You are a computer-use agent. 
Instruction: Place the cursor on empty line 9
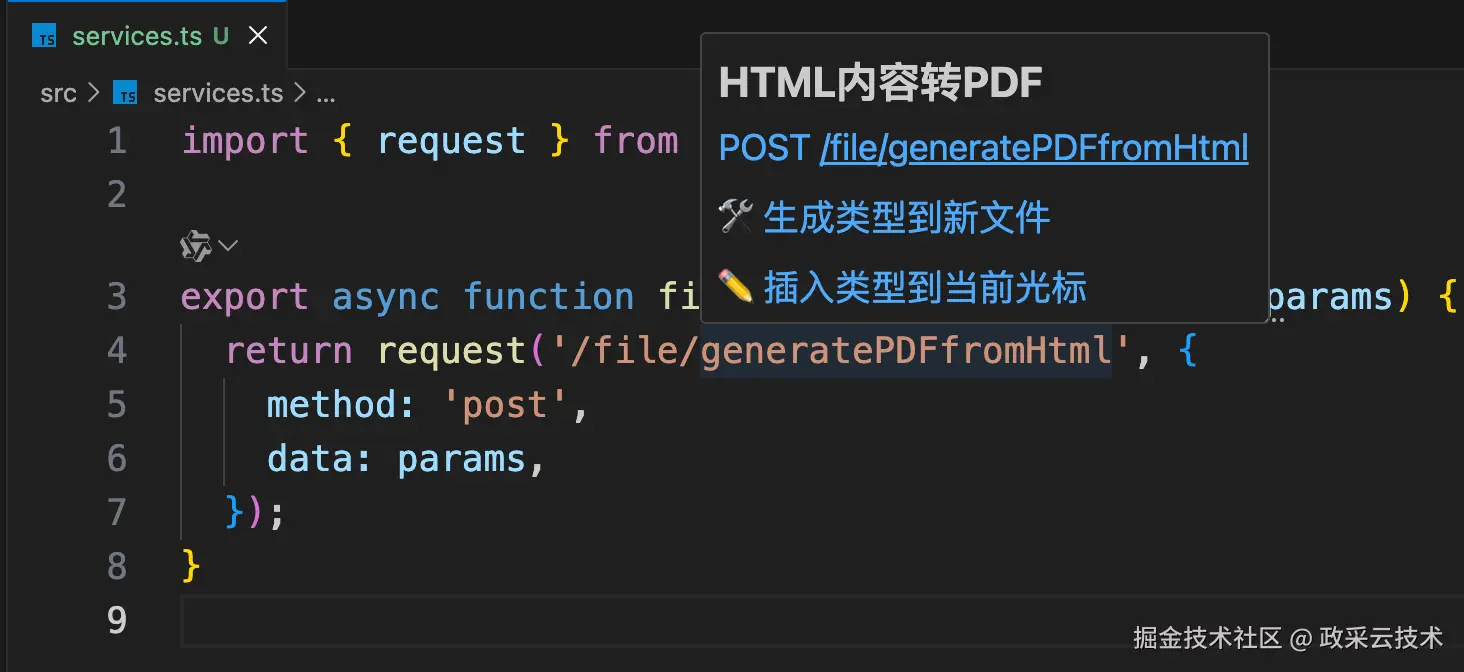tap(600, 621)
